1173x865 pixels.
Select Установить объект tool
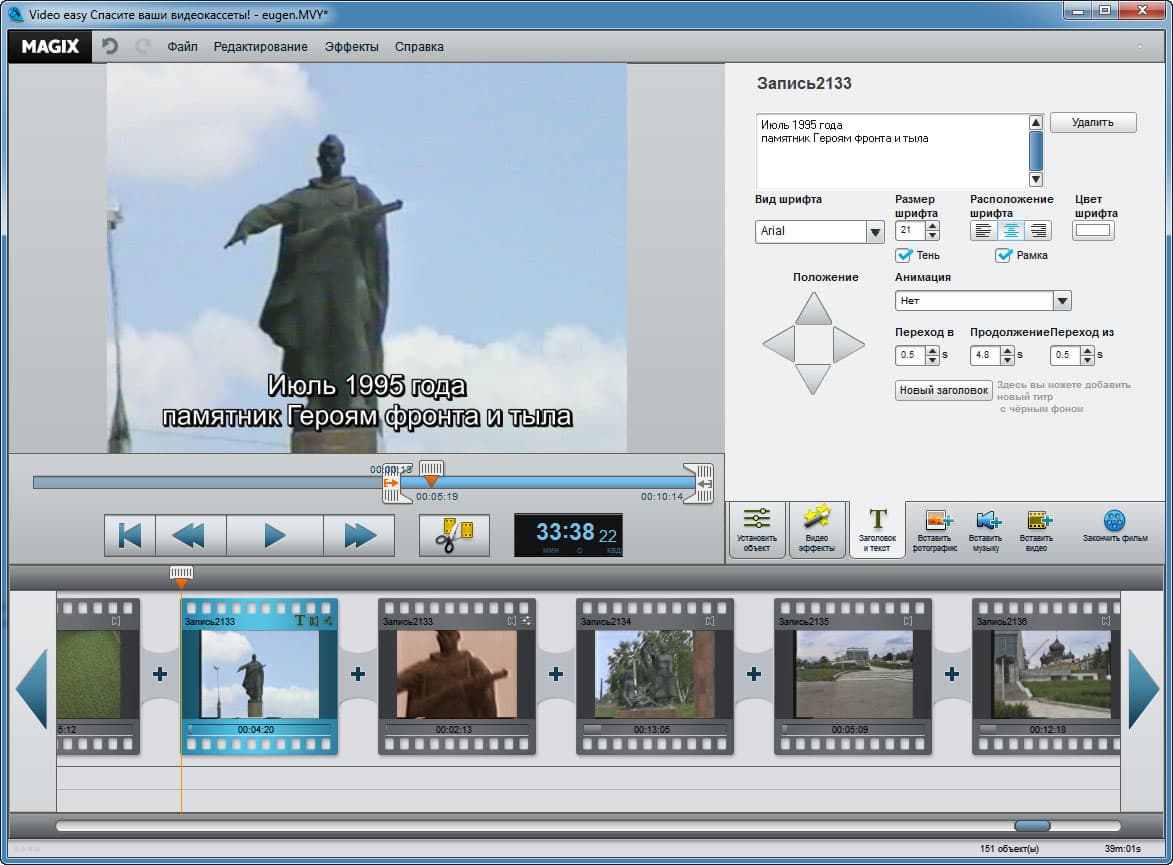point(757,530)
